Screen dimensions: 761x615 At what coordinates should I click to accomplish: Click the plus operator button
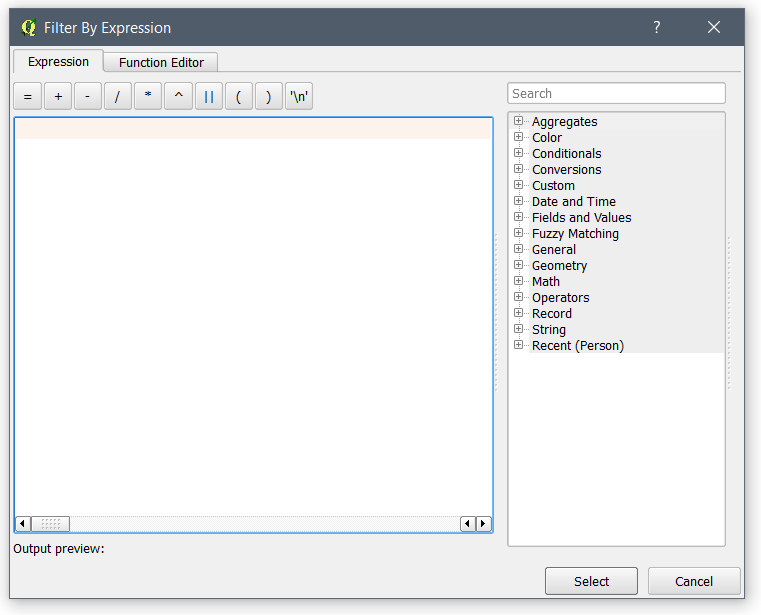coord(58,97)
